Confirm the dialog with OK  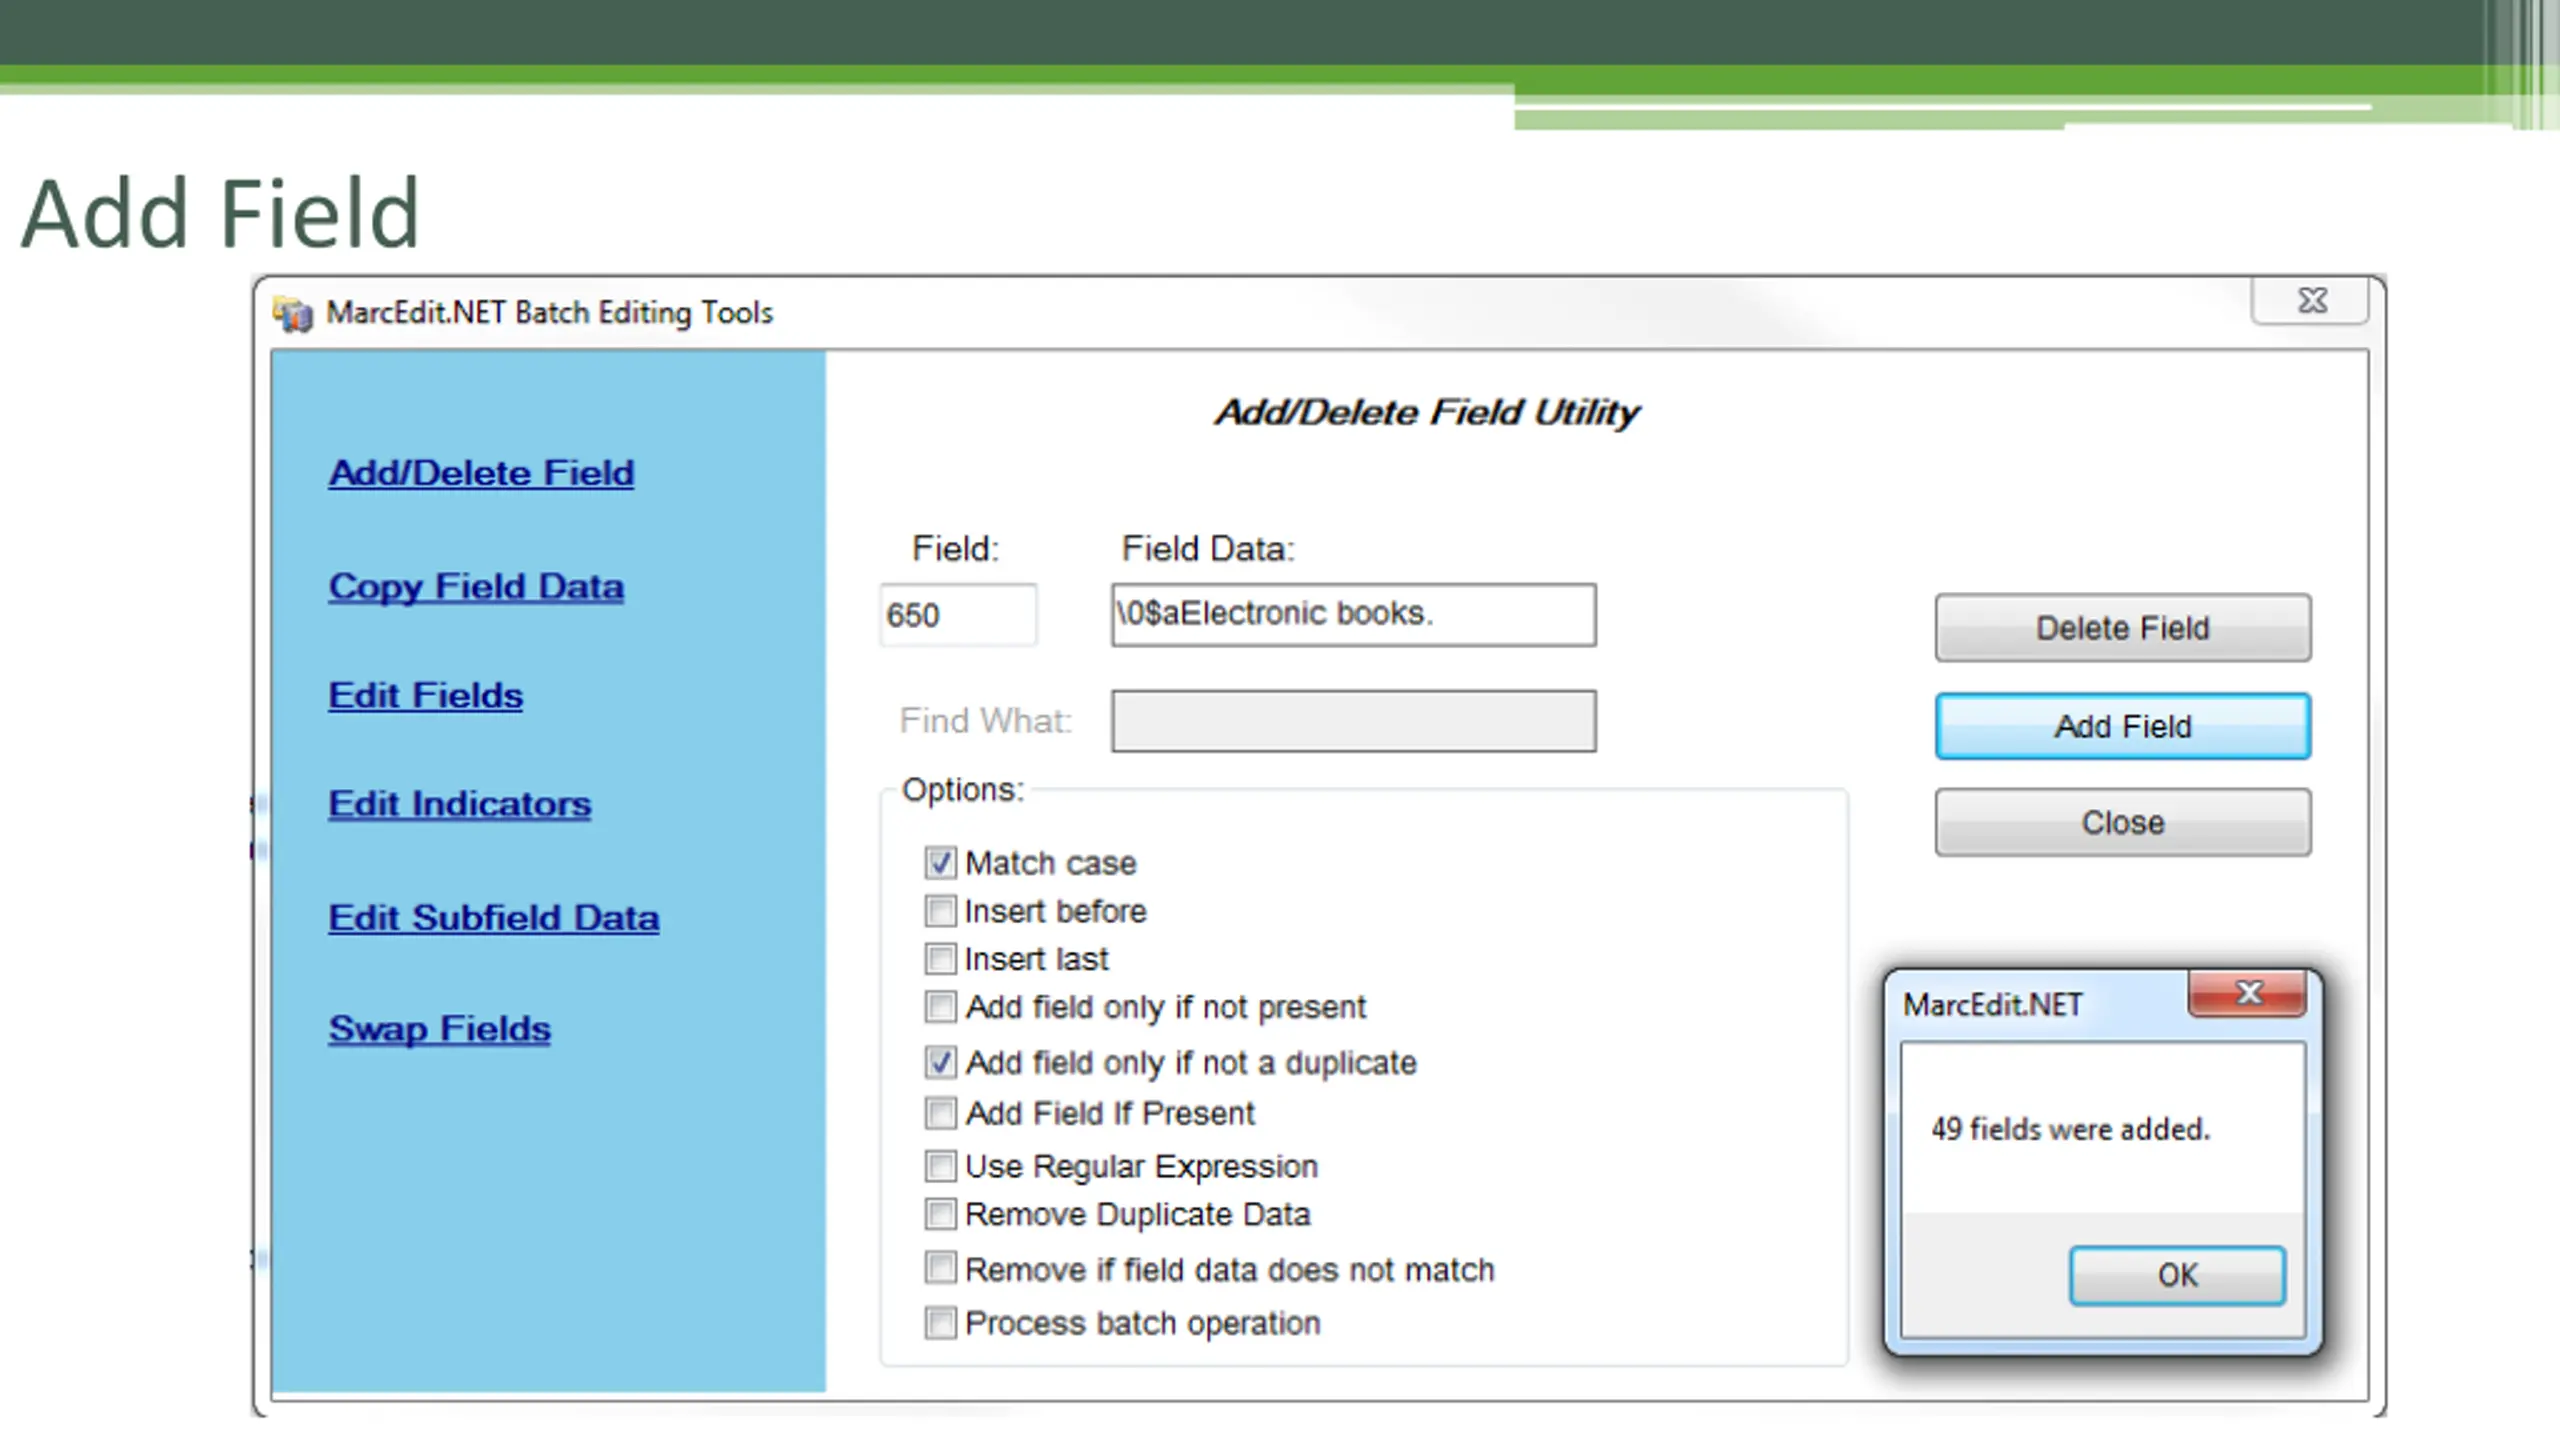click(2177, 1275)
